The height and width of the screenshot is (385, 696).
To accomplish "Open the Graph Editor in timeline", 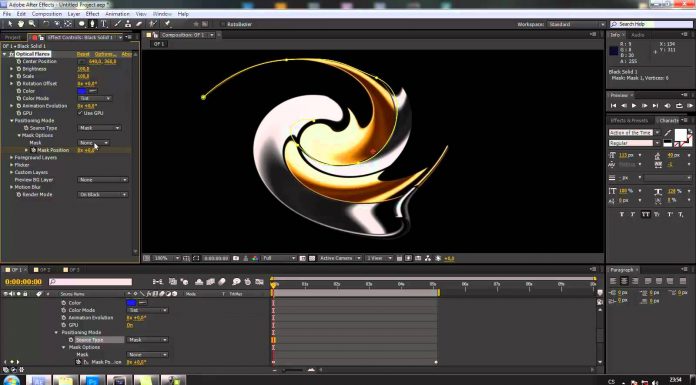I will (260, 282).
